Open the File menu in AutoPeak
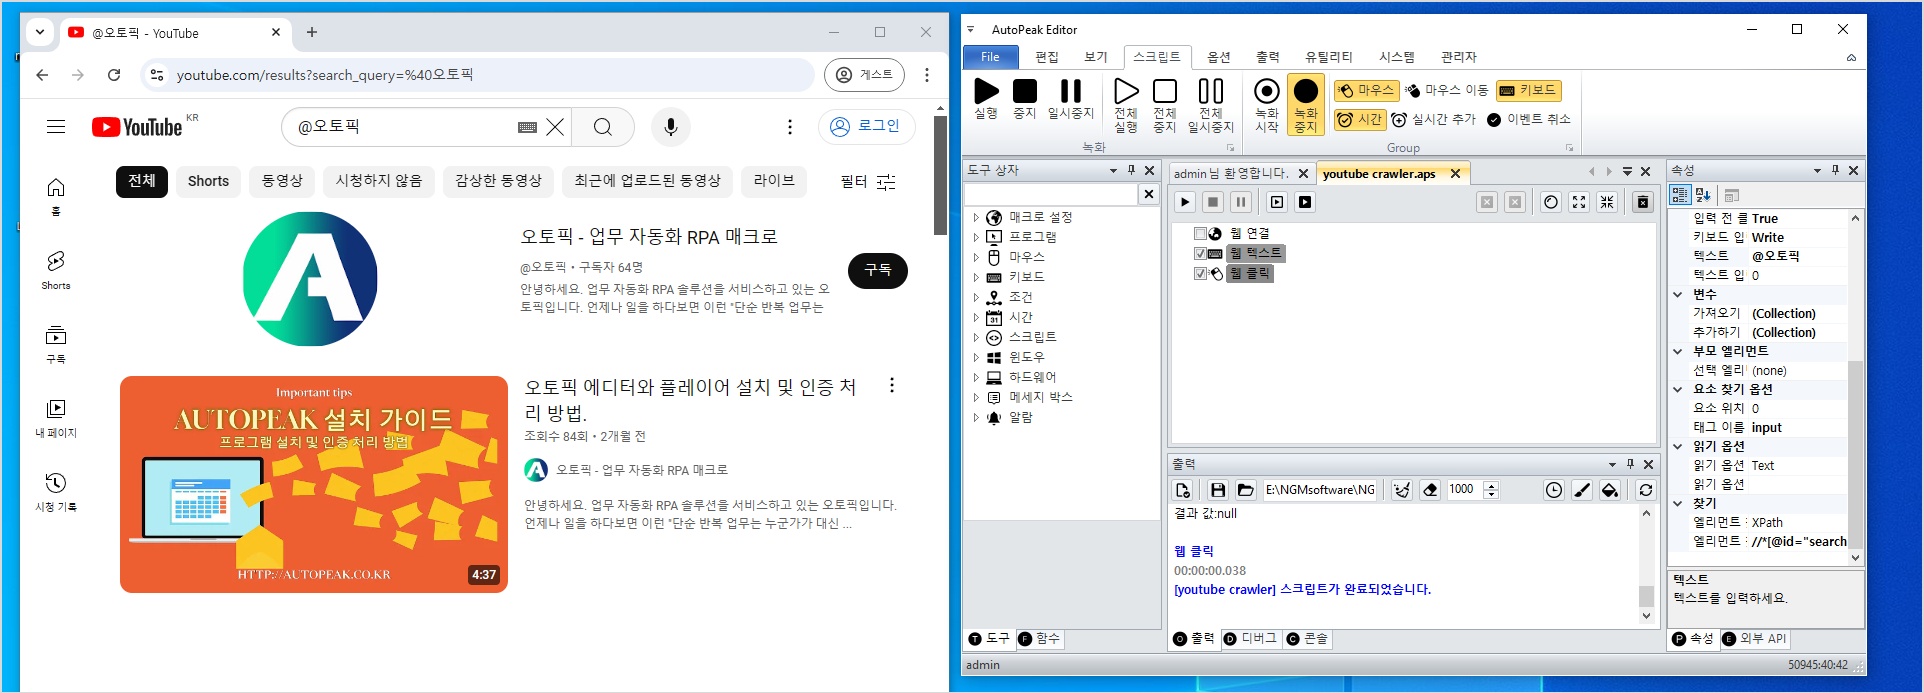Image resolution: width=1924 pixels, height=693 pixels. click(x=990, y=57)
